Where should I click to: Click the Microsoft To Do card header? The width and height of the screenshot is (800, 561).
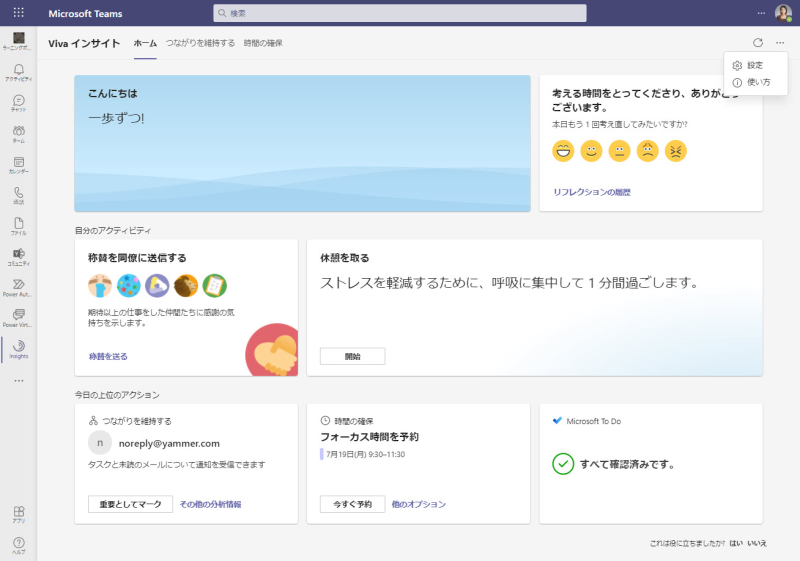point(587,421)
